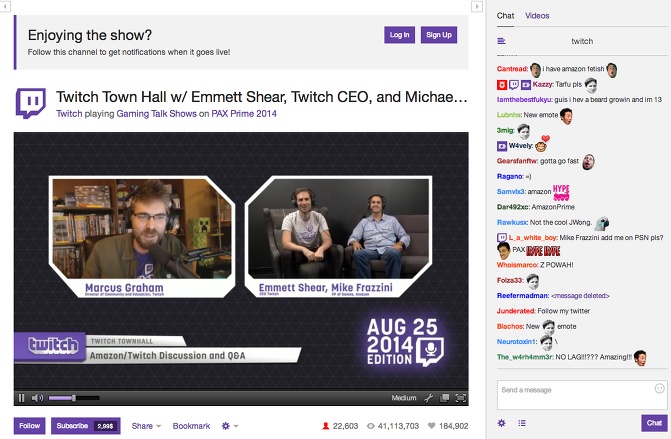Enter fullscreen video mode
This screenshot has width=671, height=439.
[461, 398]
